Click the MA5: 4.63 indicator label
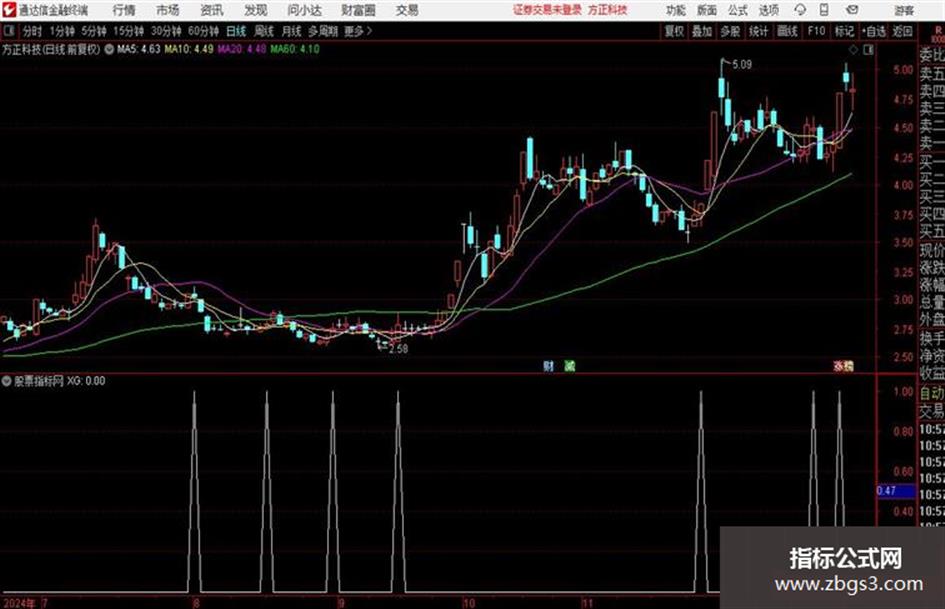Screen dimensions: 945x609 pos(139,49)
